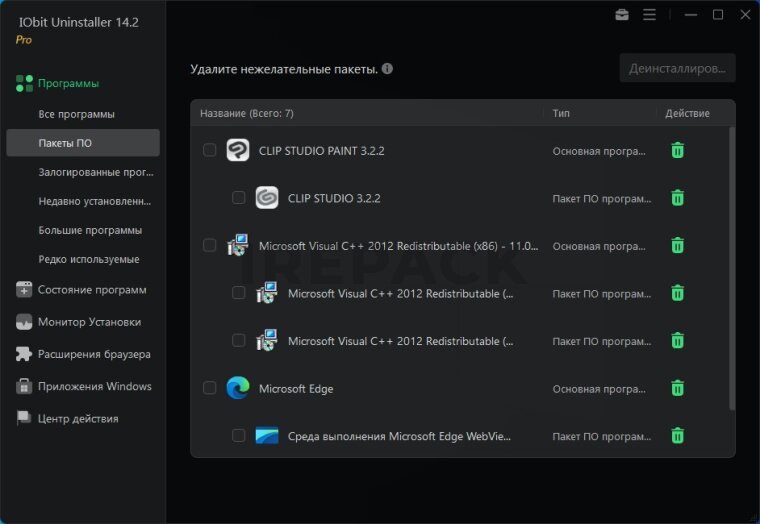760x524 pixels.
Task: Open Центр действия from sidebar
Action: 78,418
